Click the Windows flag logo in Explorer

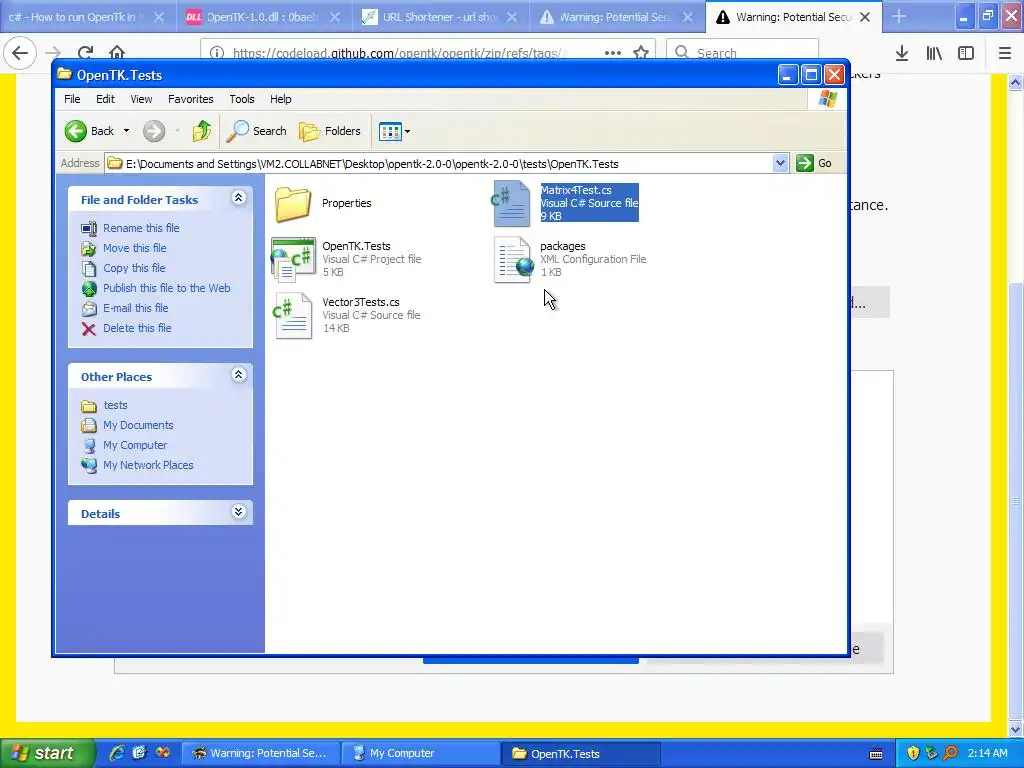(827, 99)
